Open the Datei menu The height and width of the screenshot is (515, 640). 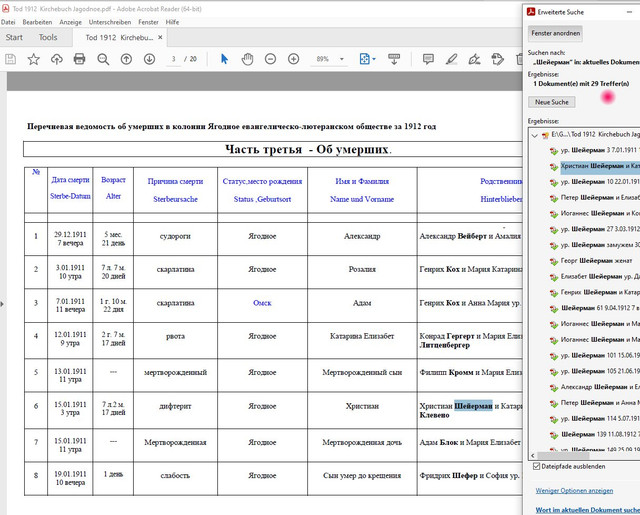(8, 22)
